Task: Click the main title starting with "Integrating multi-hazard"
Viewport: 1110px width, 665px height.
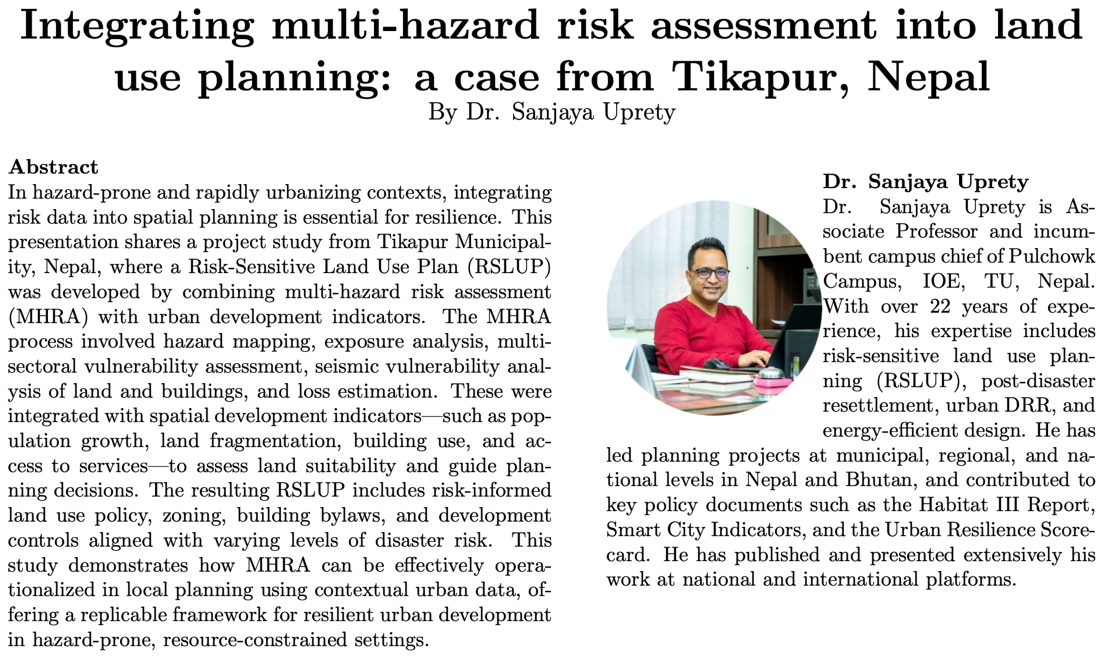Action: click(x=552, y=48)
